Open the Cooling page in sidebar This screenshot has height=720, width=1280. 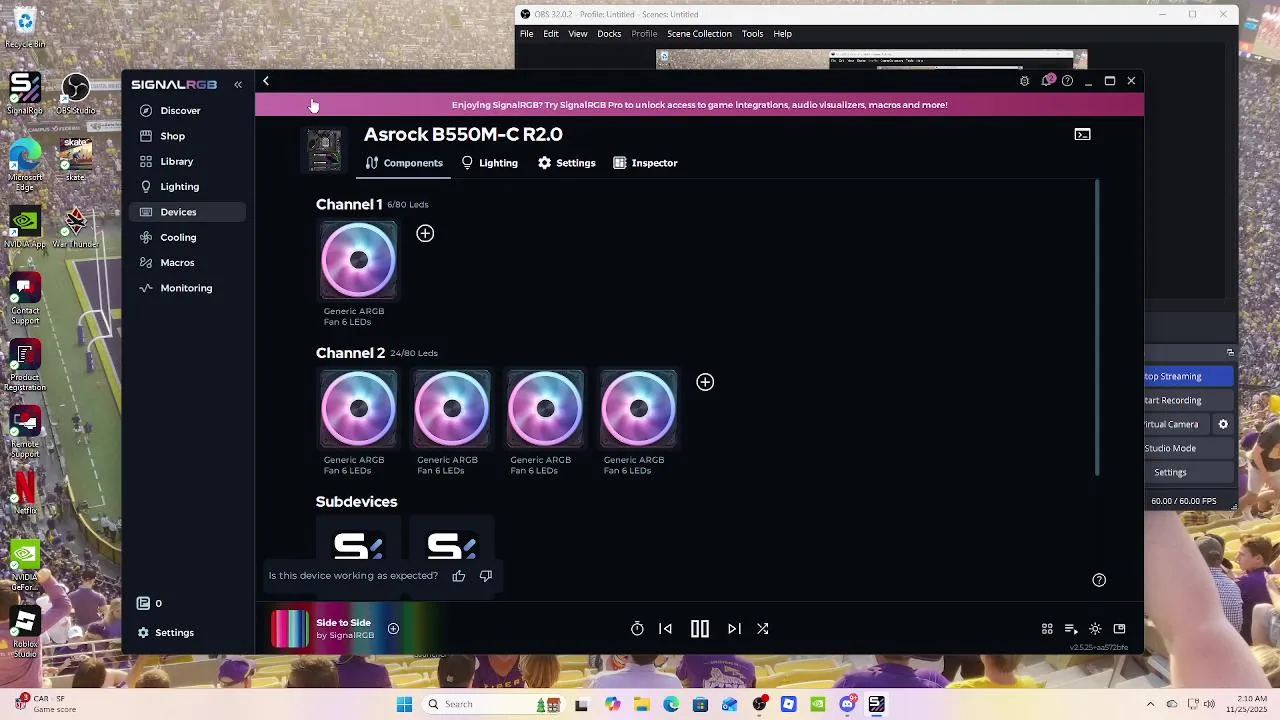178,237
